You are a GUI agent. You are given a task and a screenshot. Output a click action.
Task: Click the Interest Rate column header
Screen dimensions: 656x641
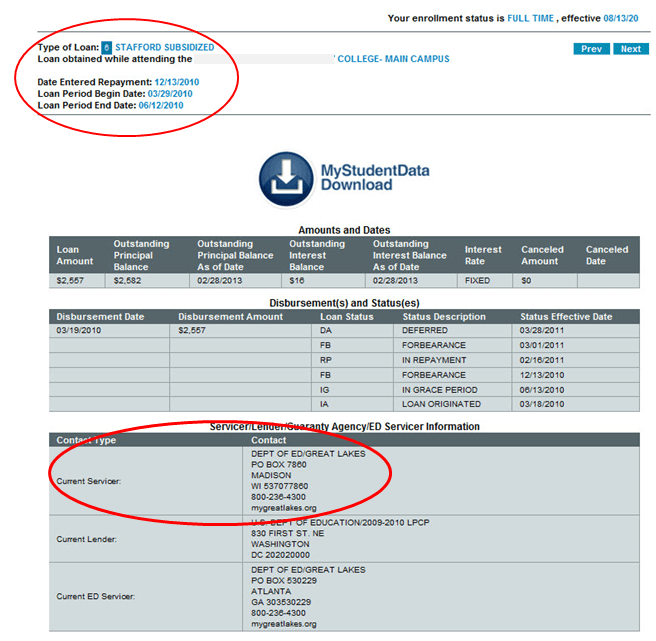483,255
